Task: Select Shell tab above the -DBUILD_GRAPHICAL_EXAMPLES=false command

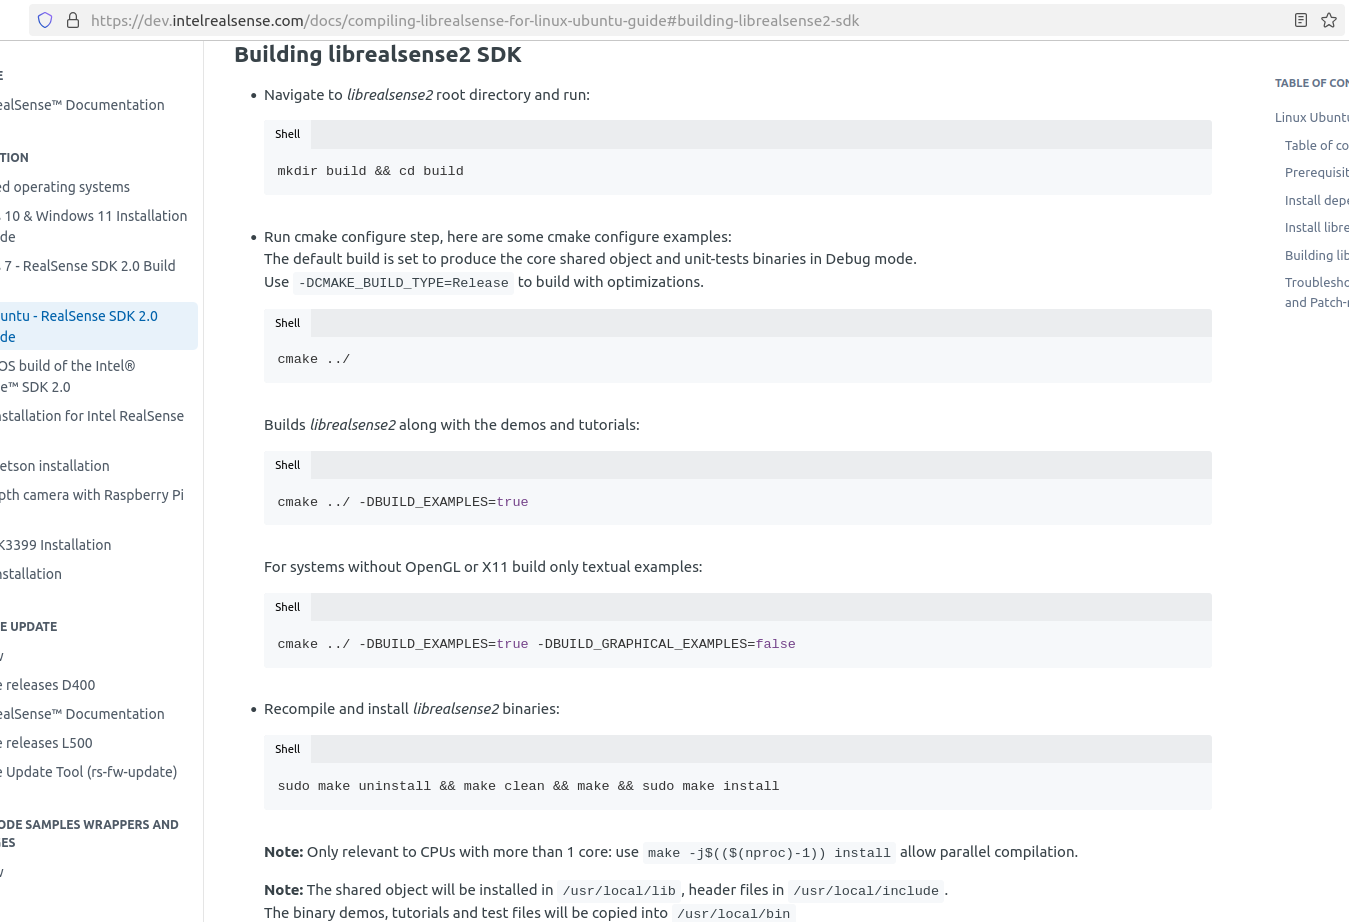Action: click(288, 607)
